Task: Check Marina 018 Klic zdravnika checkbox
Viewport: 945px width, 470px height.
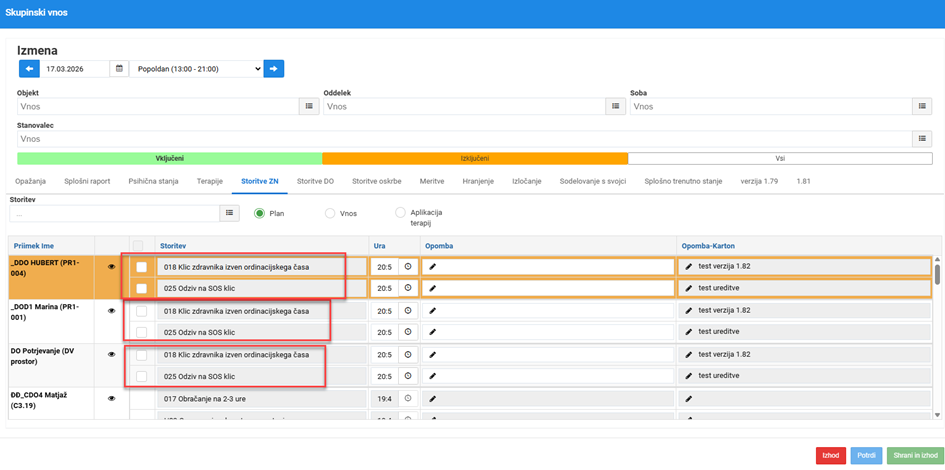Action: [142, 311]
